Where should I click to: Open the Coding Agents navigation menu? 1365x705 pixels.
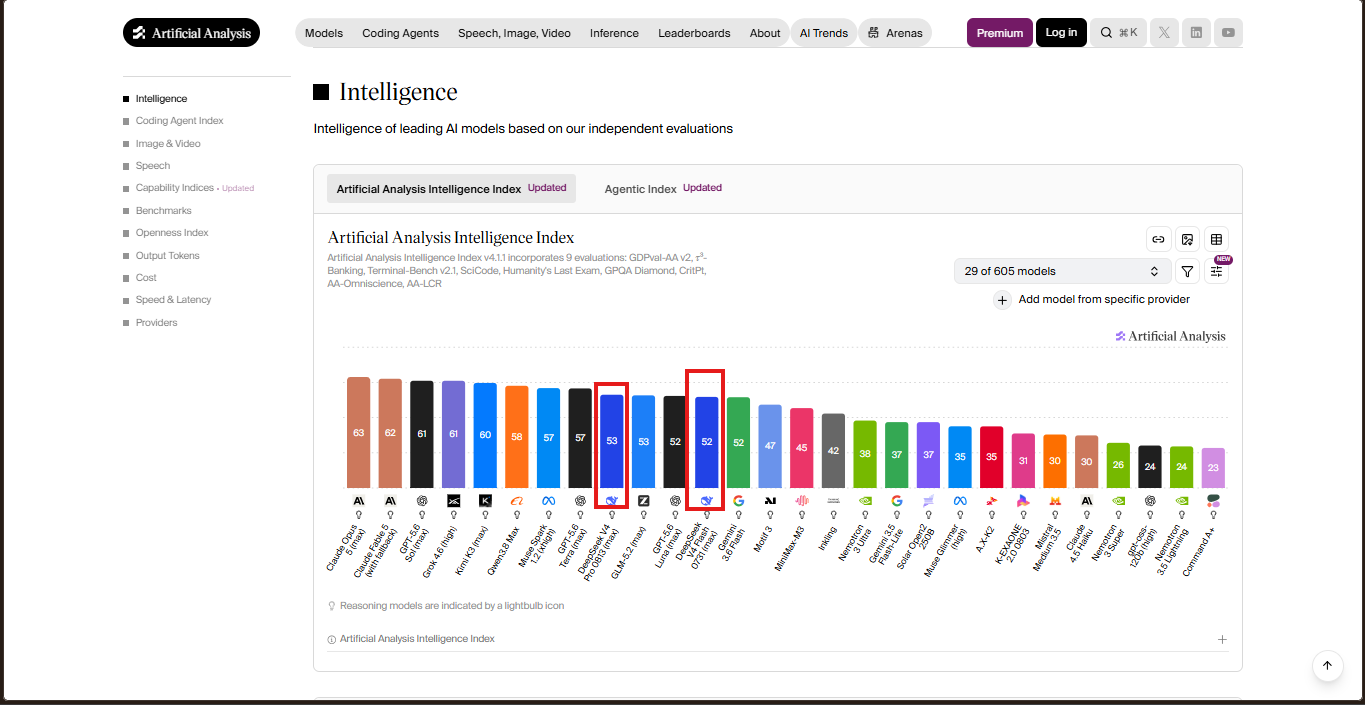pyautogui.click(x=400, y=33)
